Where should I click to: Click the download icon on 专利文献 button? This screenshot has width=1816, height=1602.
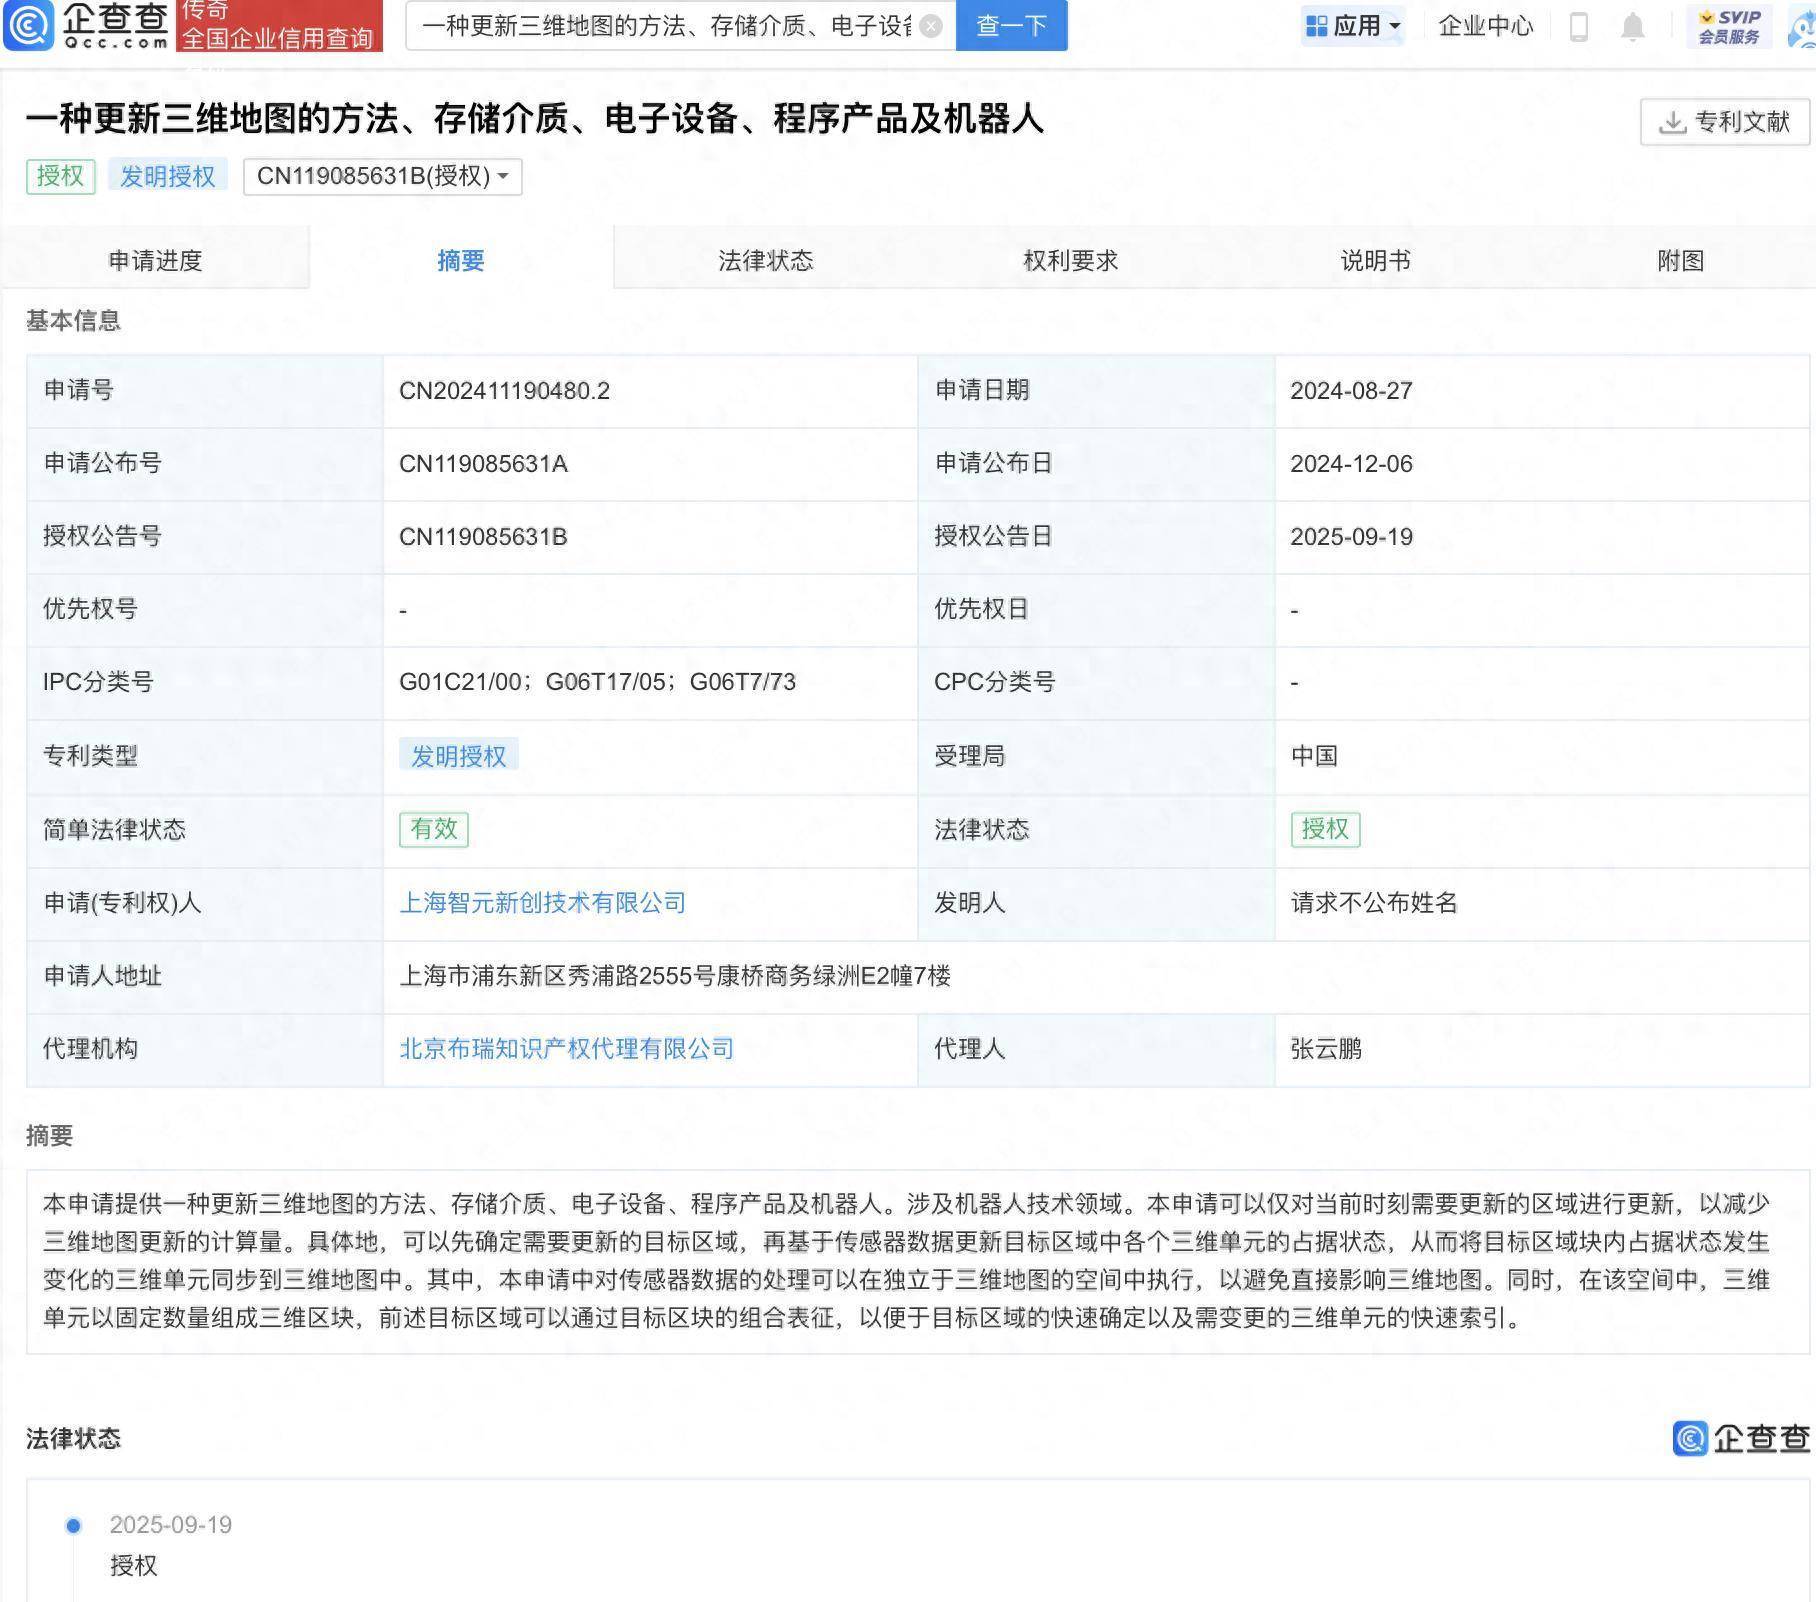point(1672,122)
